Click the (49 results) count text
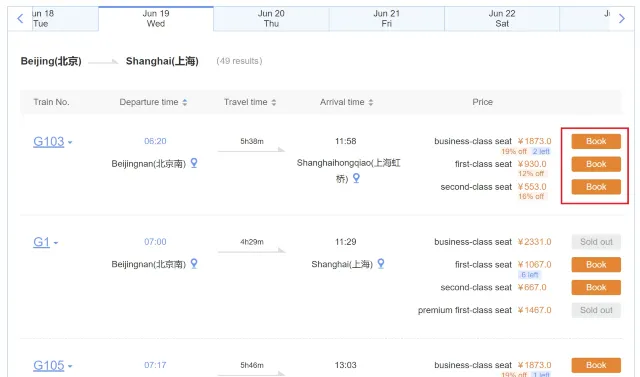 click(239, 61)
